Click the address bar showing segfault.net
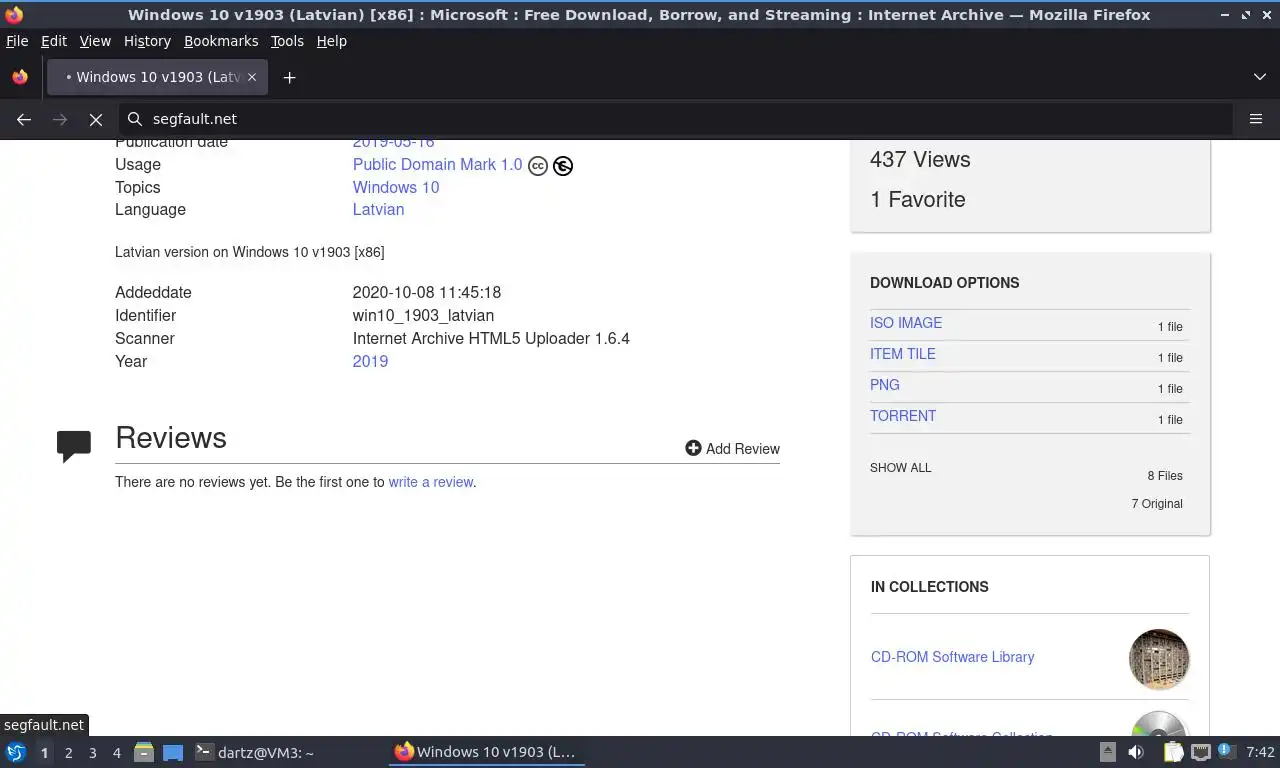This screenshot has width=1280, height=768. [x=676, y=119]
